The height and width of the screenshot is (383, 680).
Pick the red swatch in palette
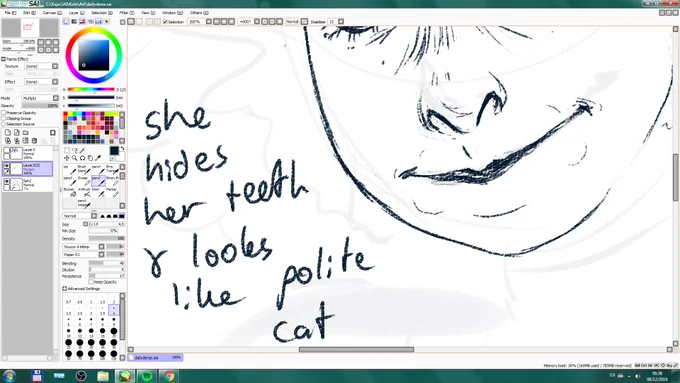coord(66,115)
